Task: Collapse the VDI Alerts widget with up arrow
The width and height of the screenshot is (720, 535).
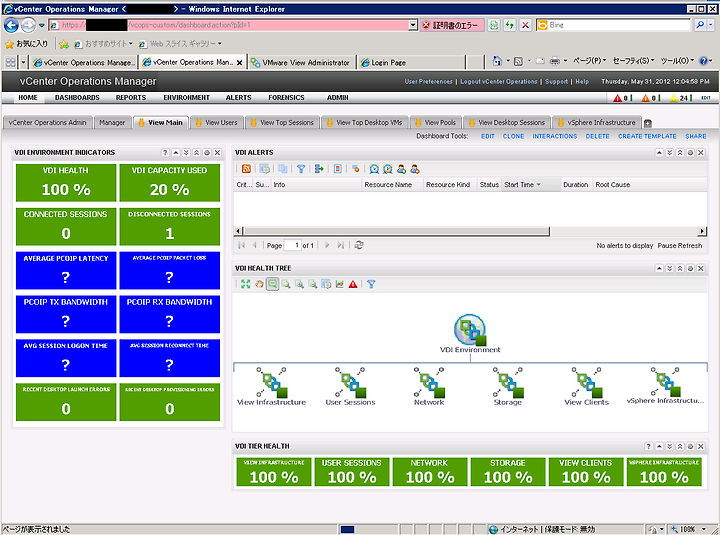Action: click(x=659, y=152)
